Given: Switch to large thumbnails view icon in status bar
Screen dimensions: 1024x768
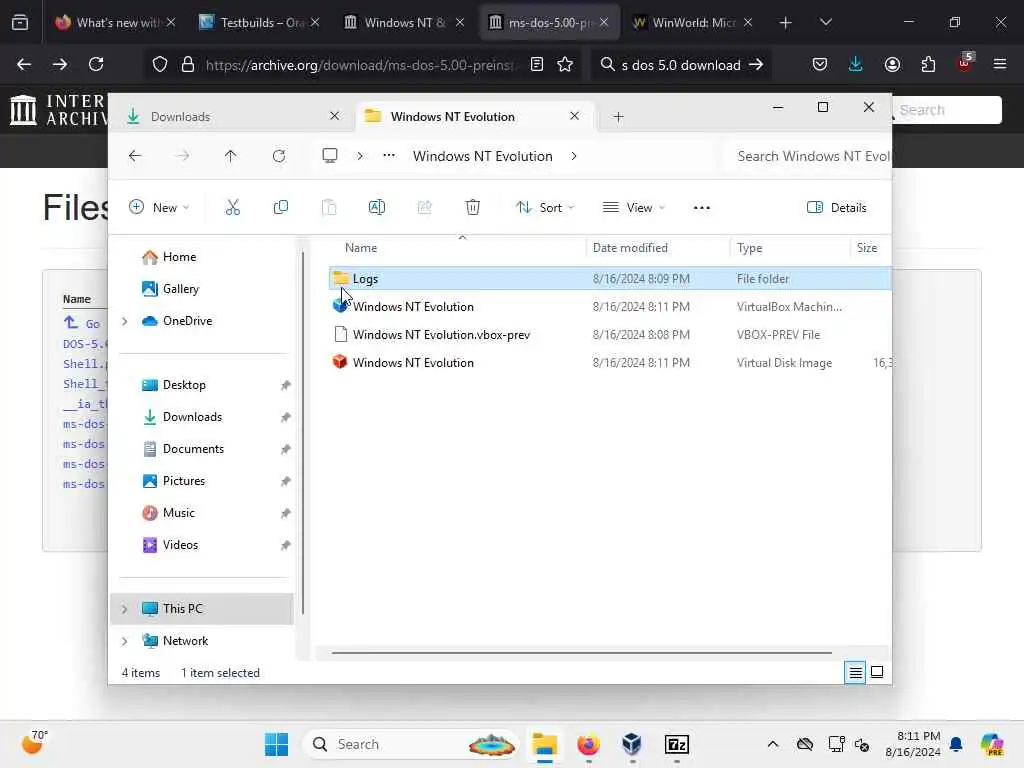Looking at the screenshot, I should tap(877, 672).
